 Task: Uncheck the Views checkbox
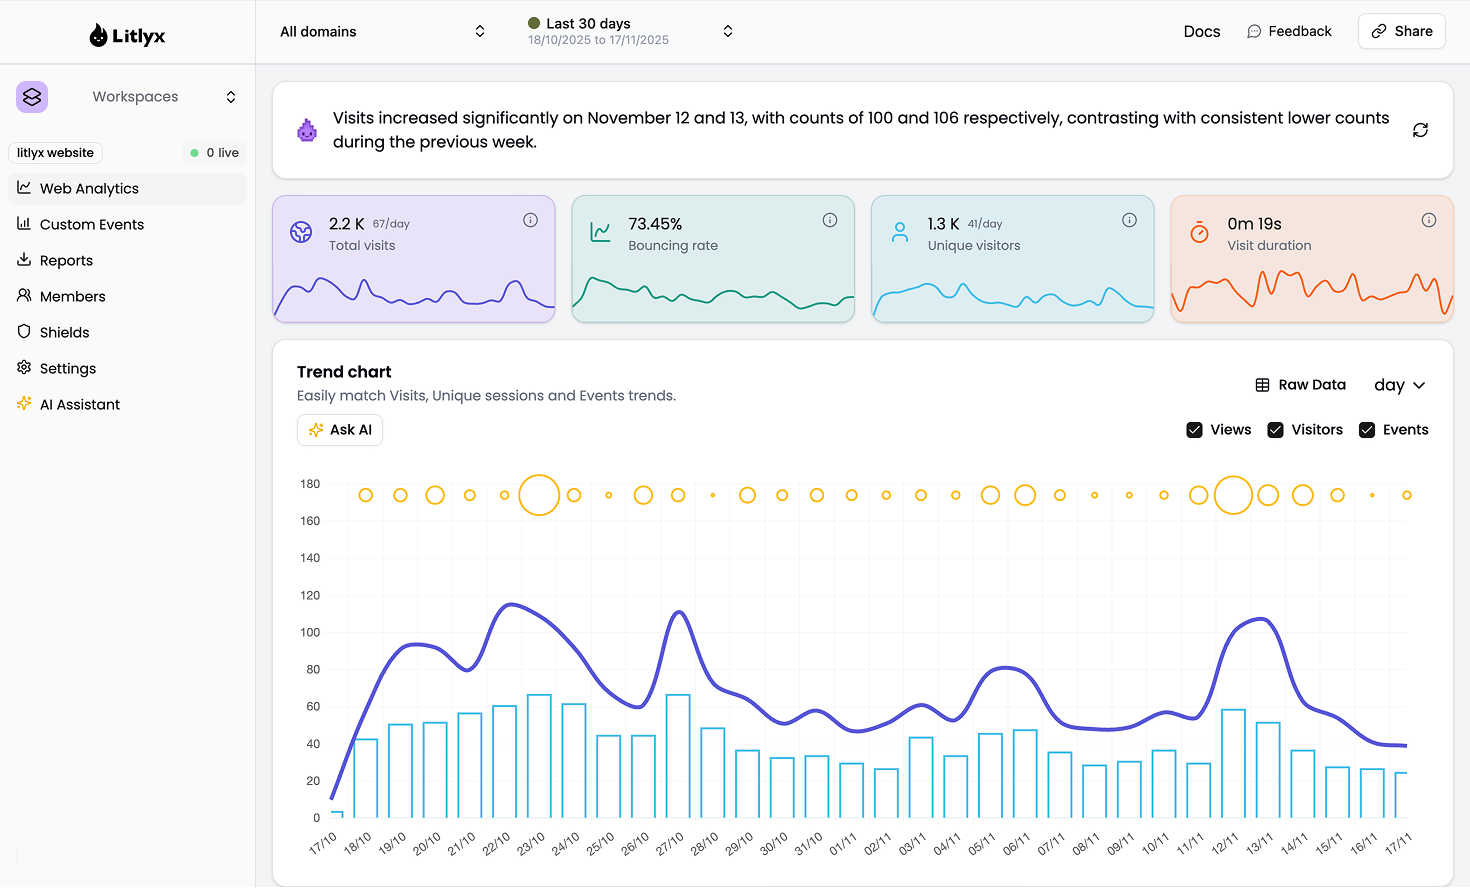(x=1194, y=430)
